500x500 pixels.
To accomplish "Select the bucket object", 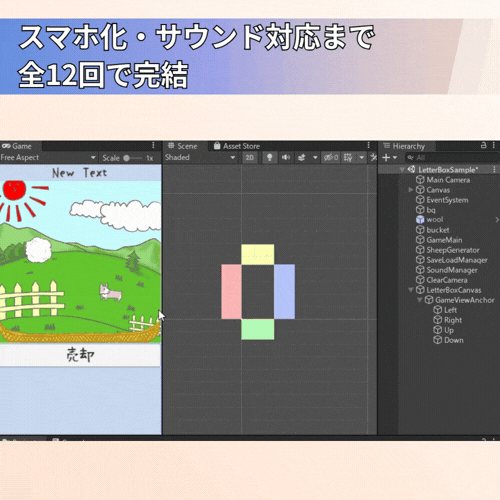I will (x=438, y=230).
